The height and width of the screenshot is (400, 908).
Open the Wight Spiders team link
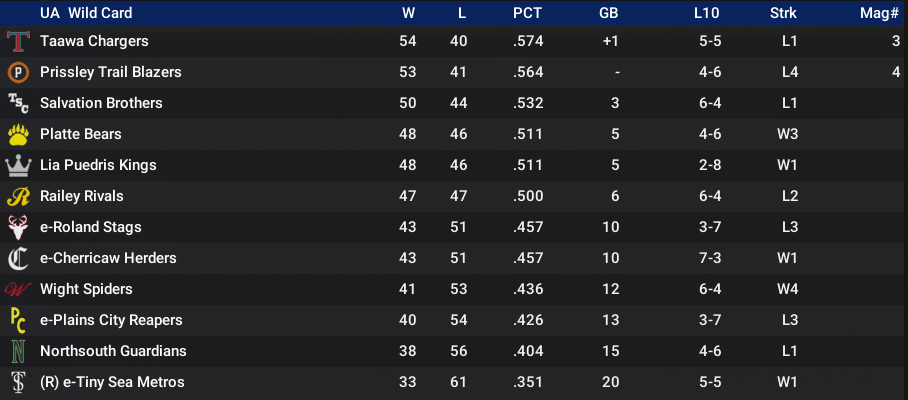click(x=86, y=289)
